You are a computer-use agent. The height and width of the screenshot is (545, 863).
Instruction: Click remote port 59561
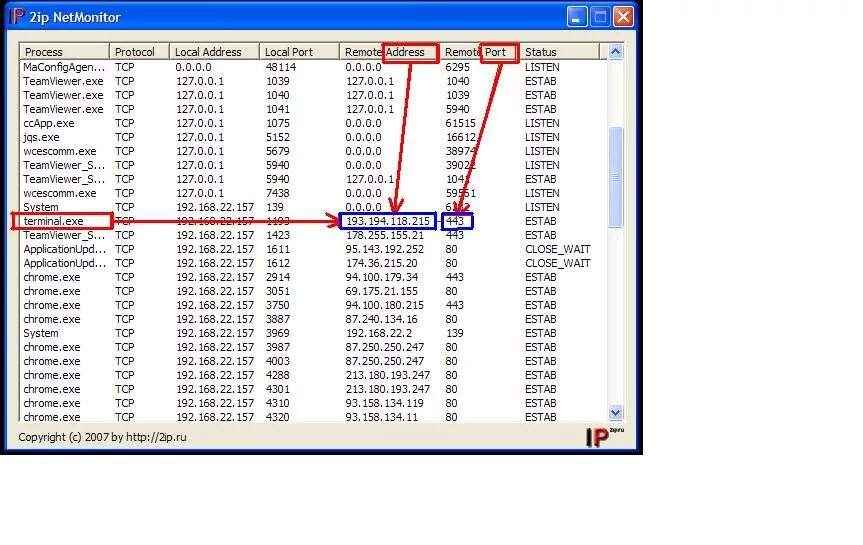[x=460, y=193]
